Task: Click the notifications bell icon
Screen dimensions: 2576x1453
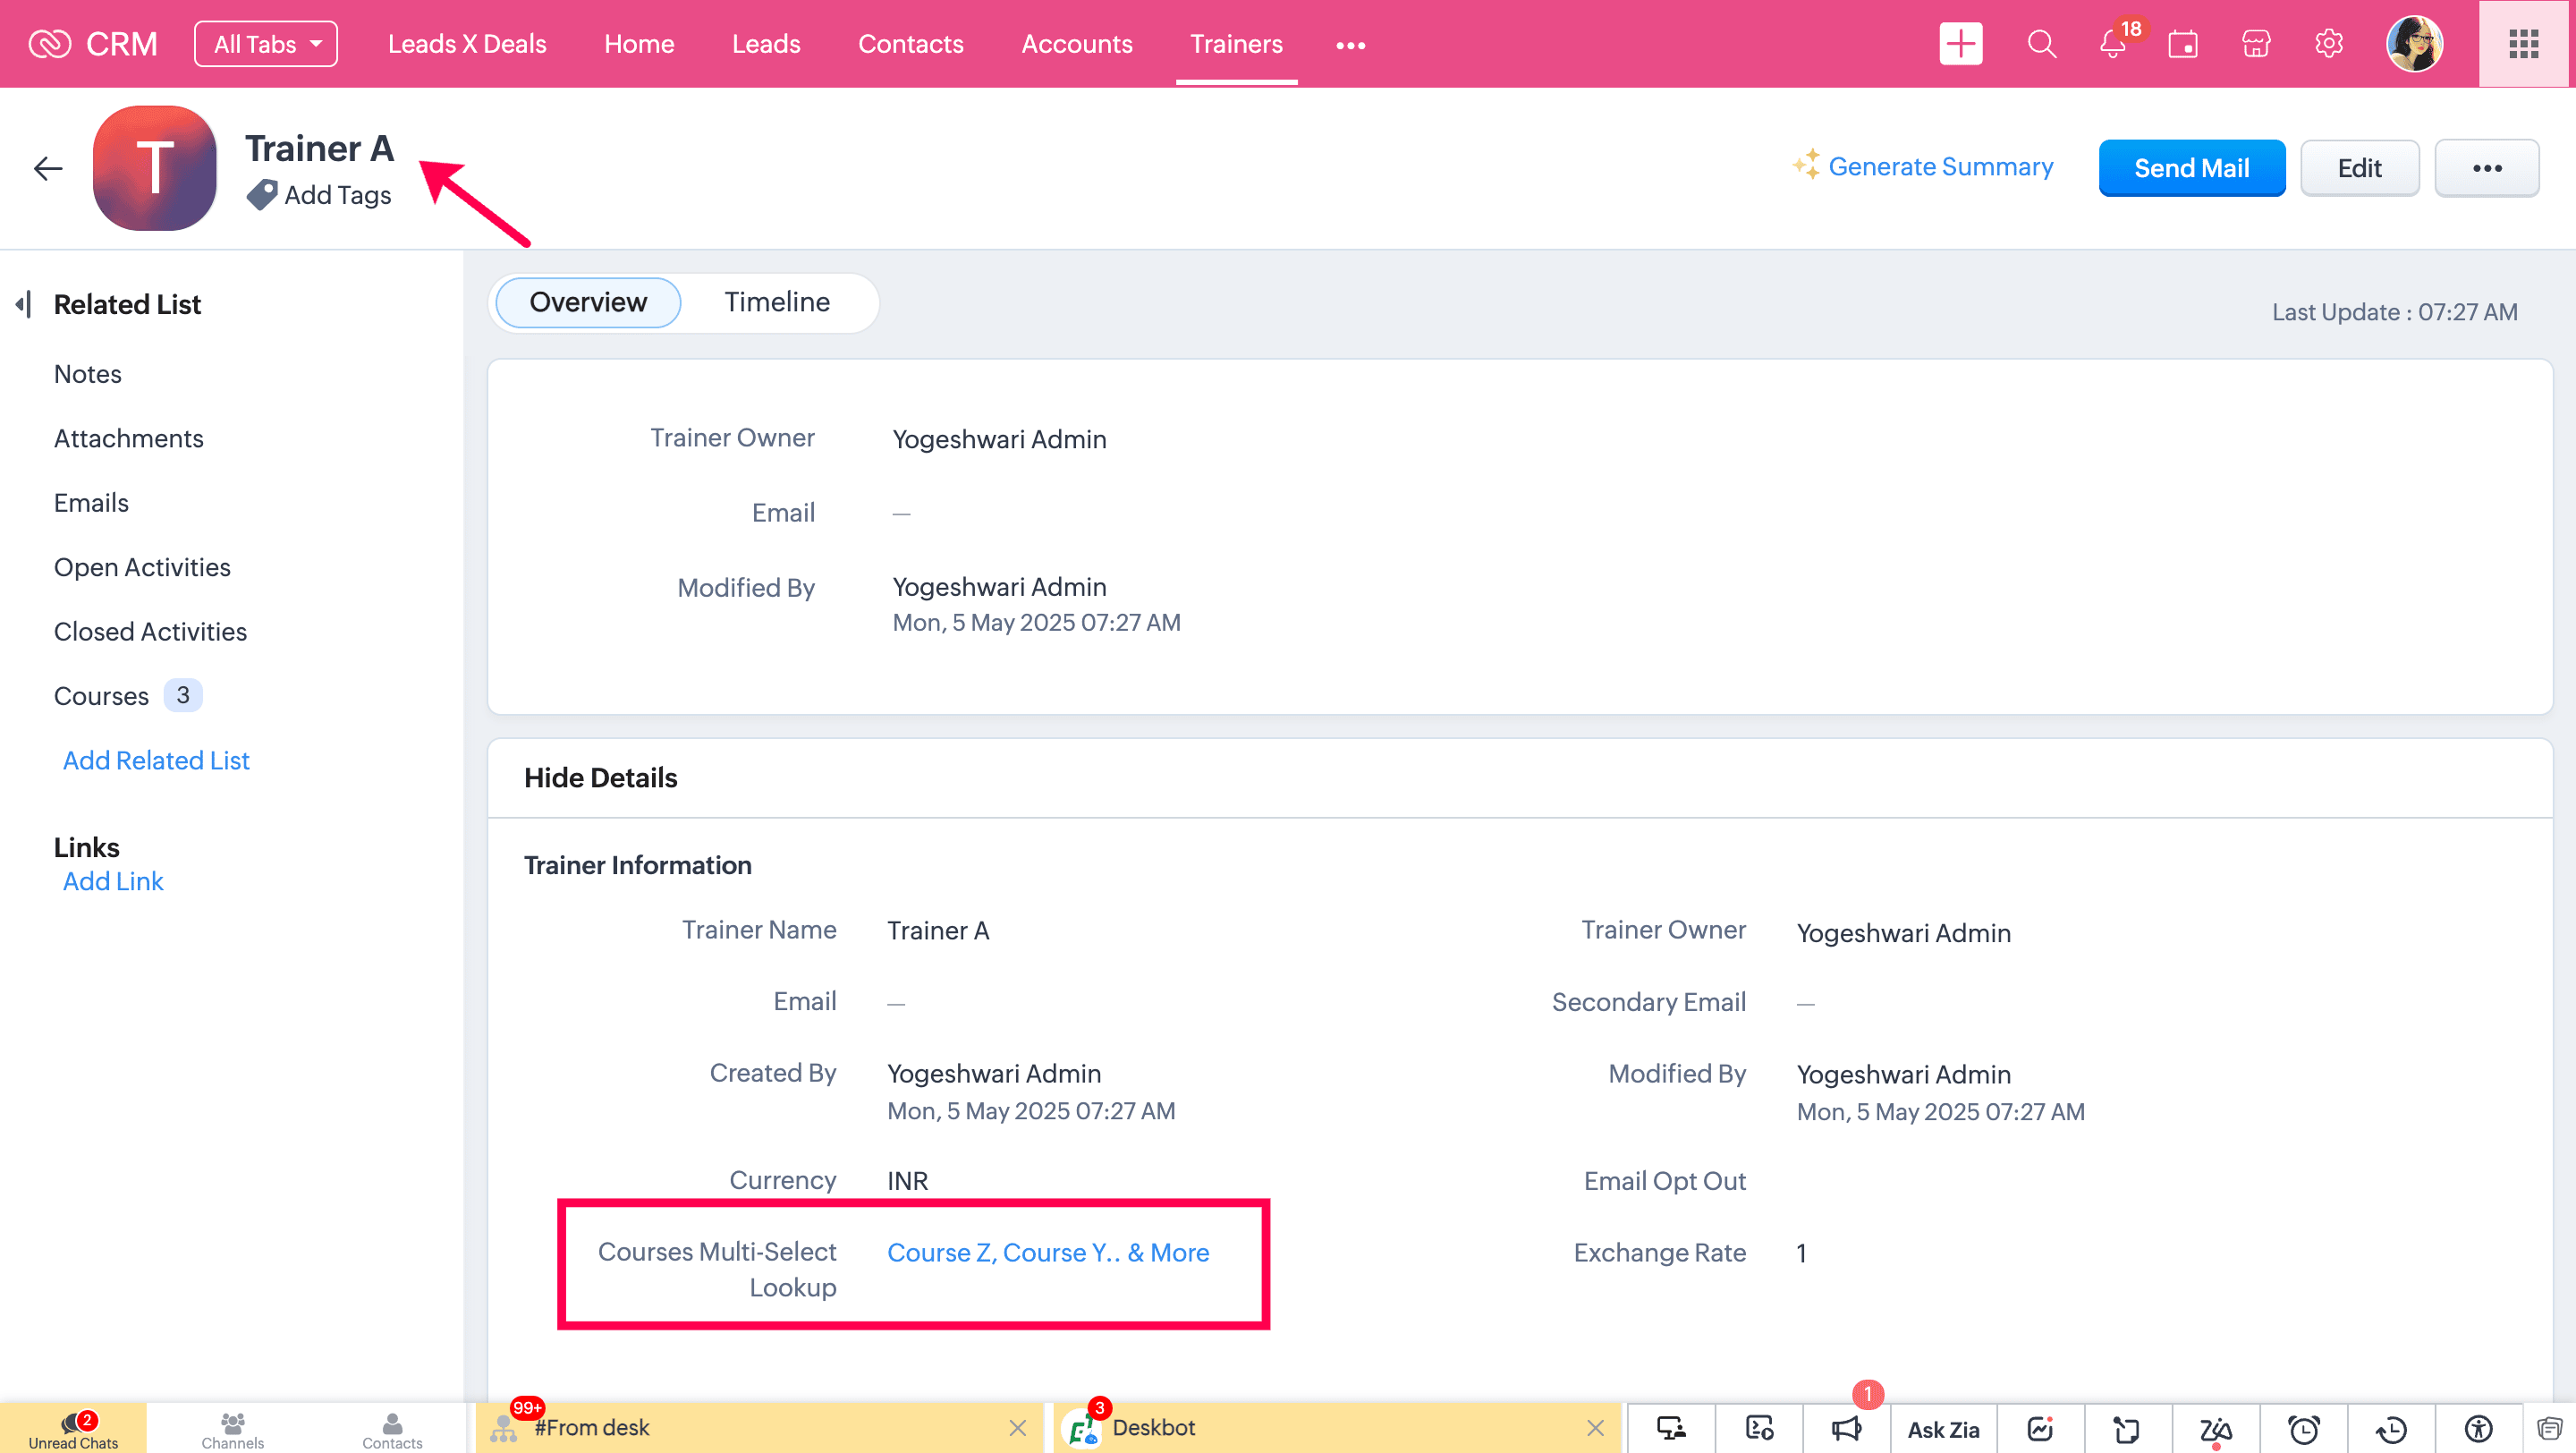Action: 2112,44
